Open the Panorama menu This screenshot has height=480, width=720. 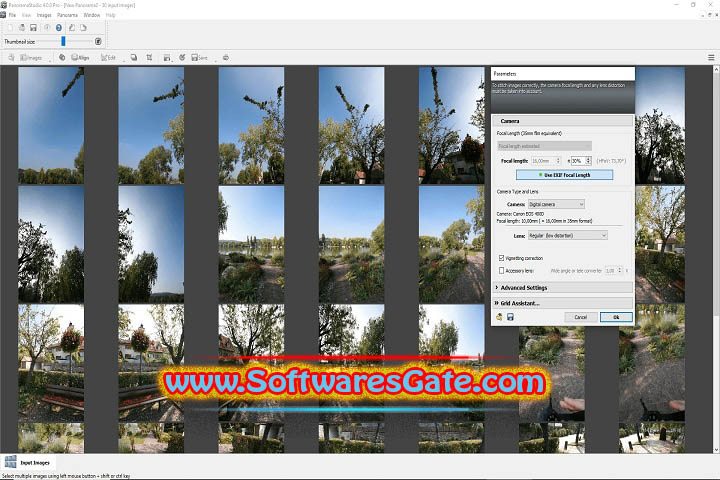(68, 15)
